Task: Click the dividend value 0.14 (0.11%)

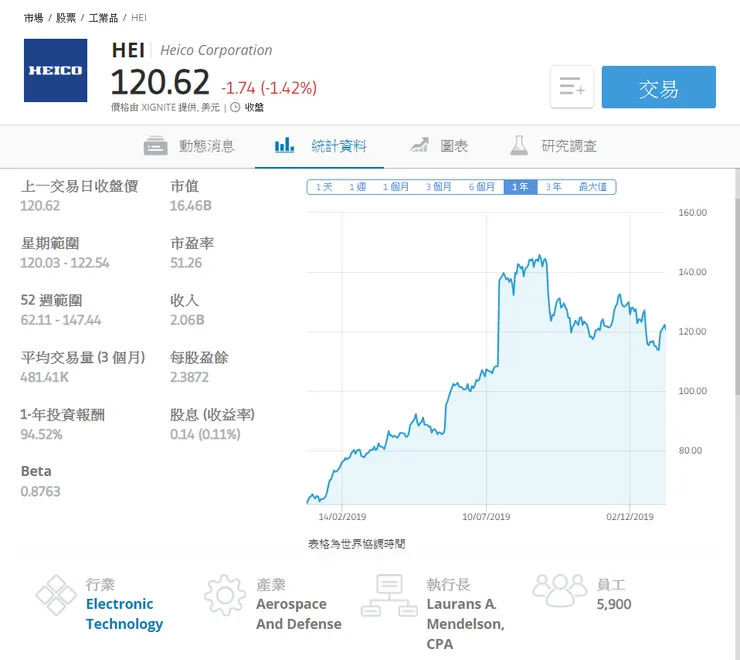Action: click(205, 434)
